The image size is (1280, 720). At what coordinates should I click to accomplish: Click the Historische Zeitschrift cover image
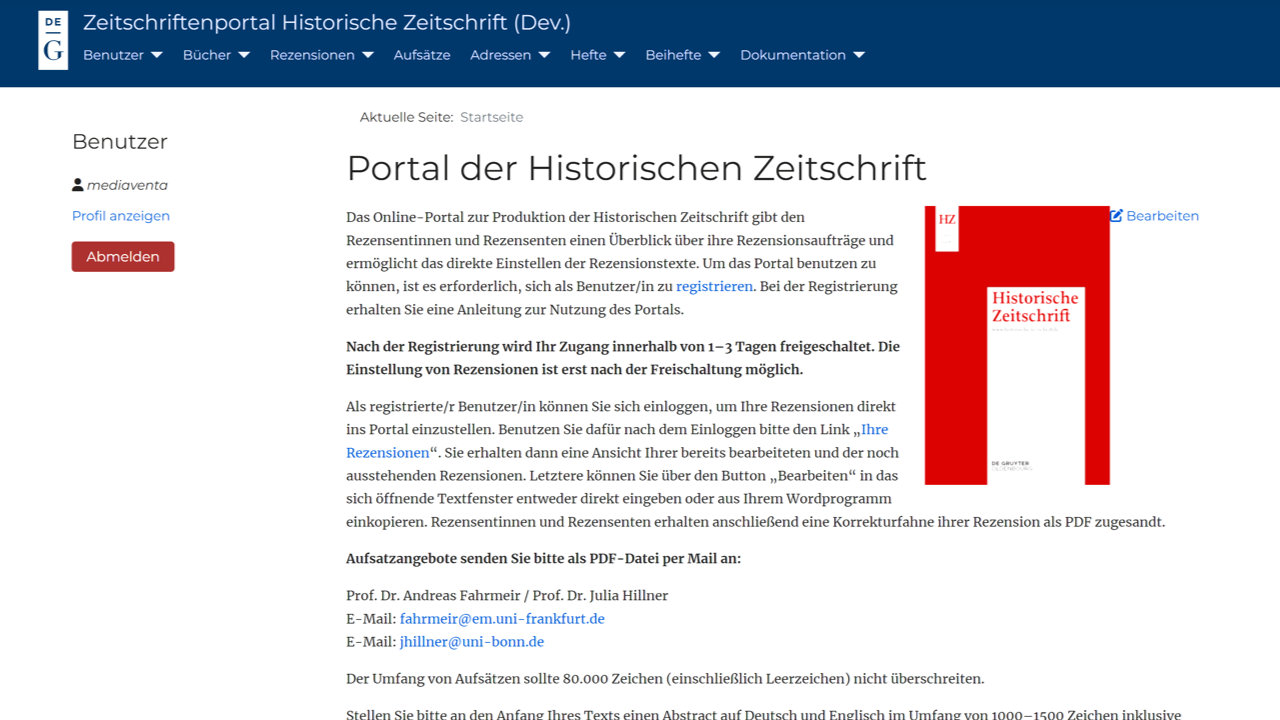click(x=1017, y=345)
